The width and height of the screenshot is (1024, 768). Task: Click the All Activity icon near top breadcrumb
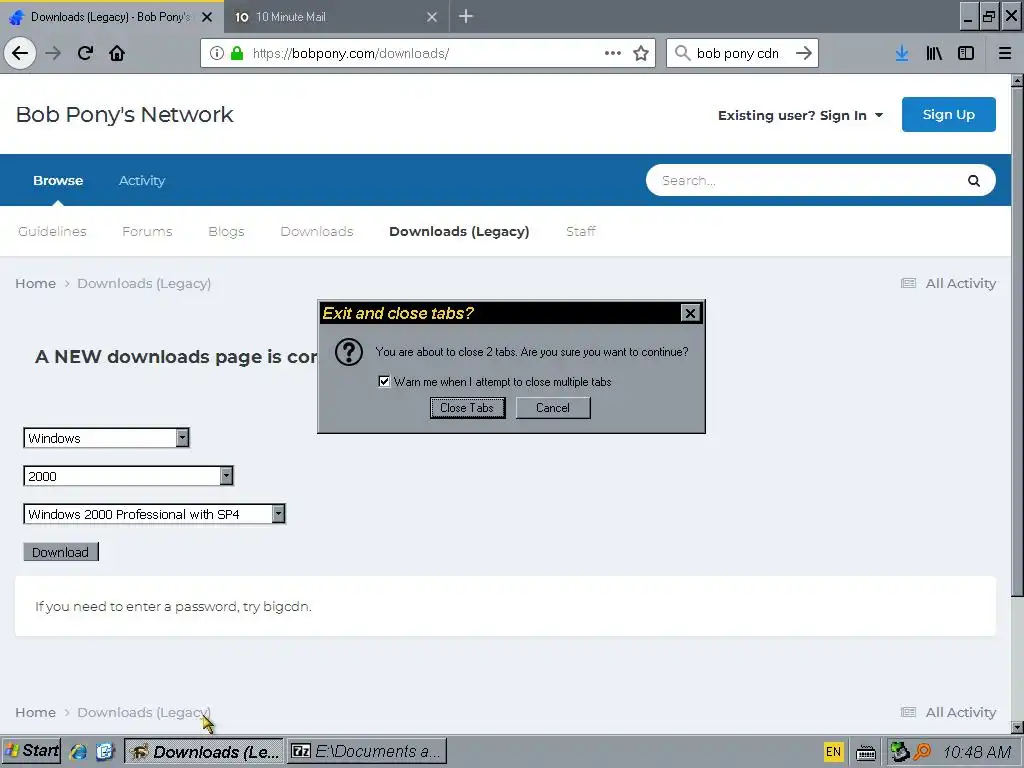tap(908, 283)
